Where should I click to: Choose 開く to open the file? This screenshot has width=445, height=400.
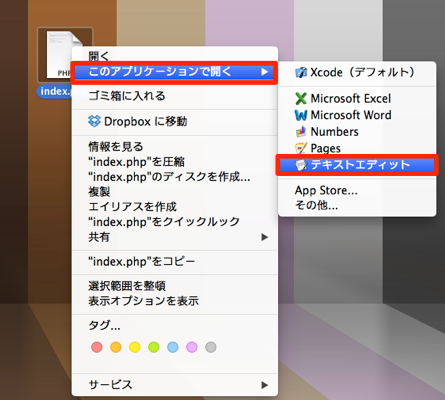(175, 56)
